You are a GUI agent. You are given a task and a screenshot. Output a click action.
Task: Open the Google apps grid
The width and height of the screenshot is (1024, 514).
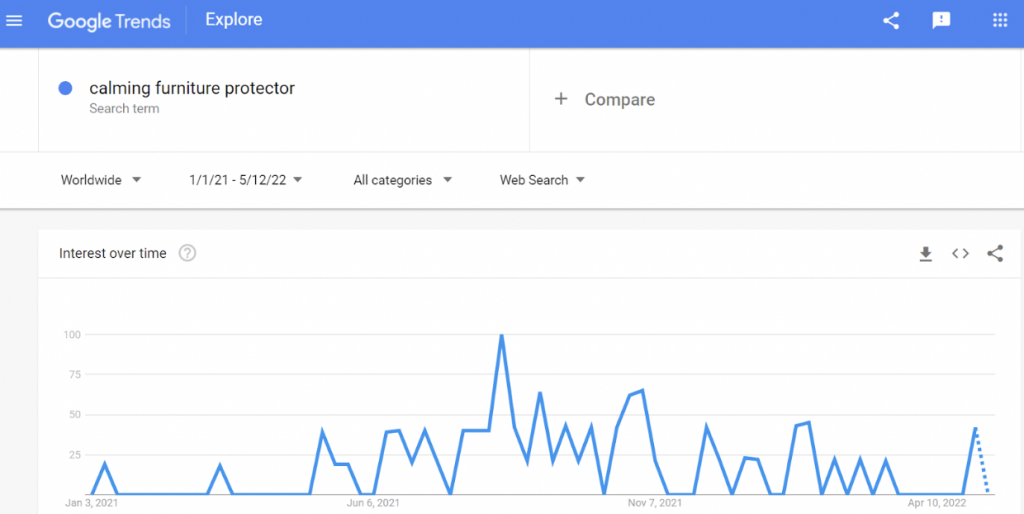pos(1000,21)
